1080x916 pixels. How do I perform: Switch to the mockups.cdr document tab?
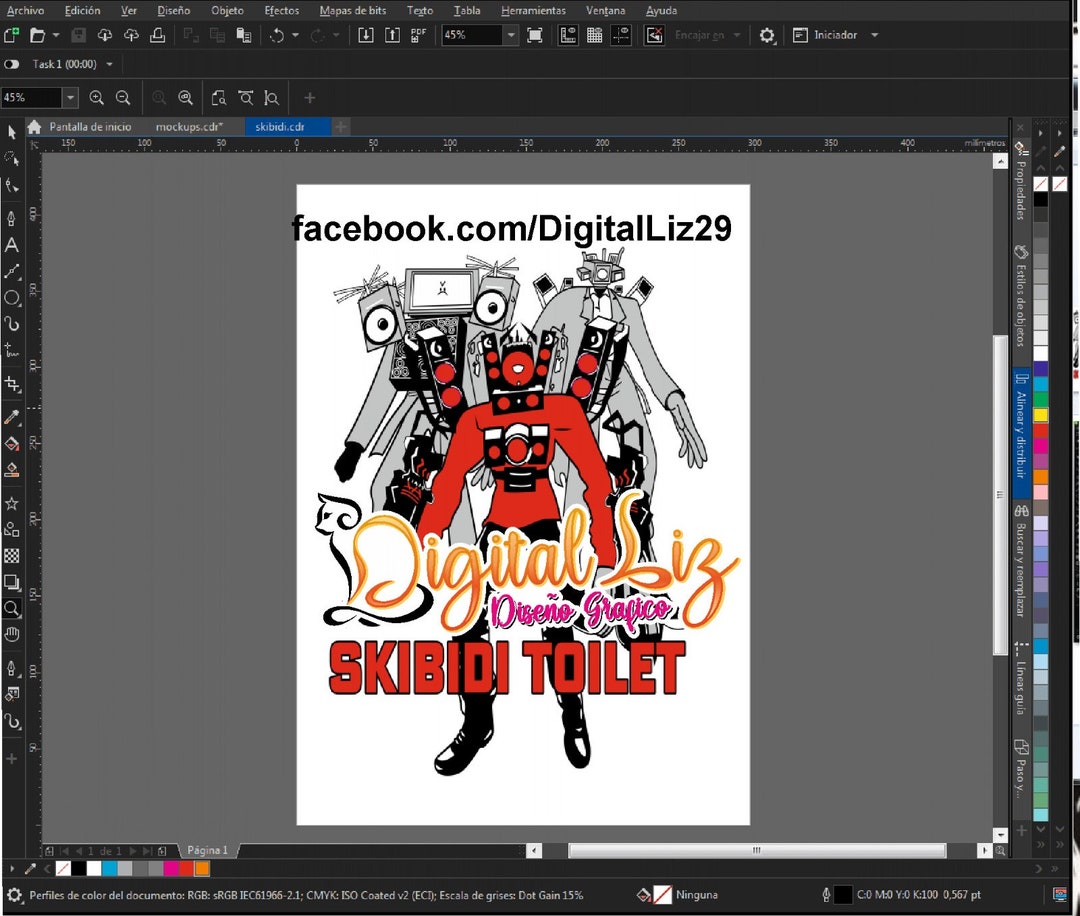pos(189,127)
